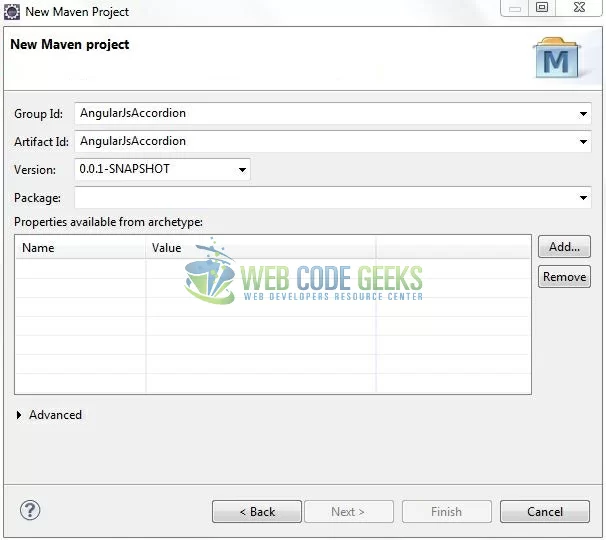Open help via the question mark icon

pyautogui.click(x=30, y=510)
